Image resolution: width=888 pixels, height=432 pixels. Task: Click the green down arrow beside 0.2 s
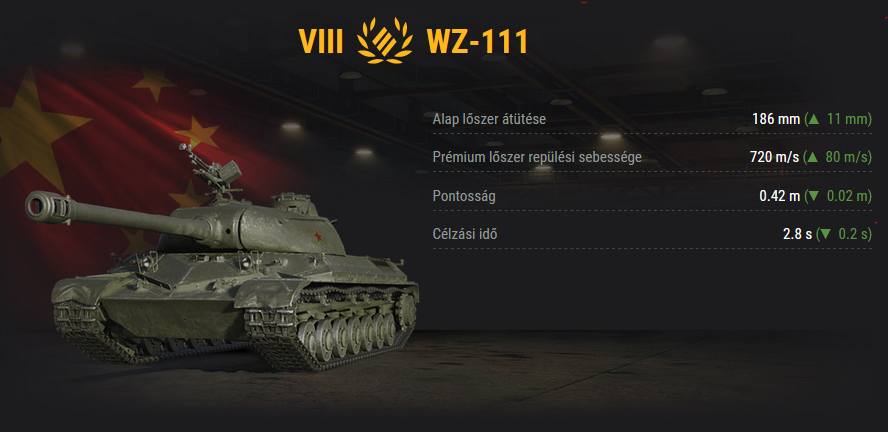[x=825, y=234]
